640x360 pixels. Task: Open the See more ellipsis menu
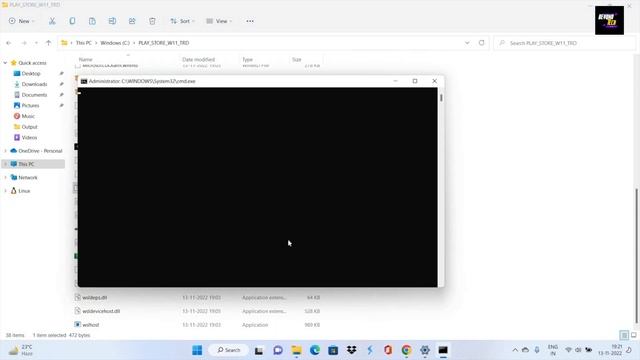click(x=250, y=21)
